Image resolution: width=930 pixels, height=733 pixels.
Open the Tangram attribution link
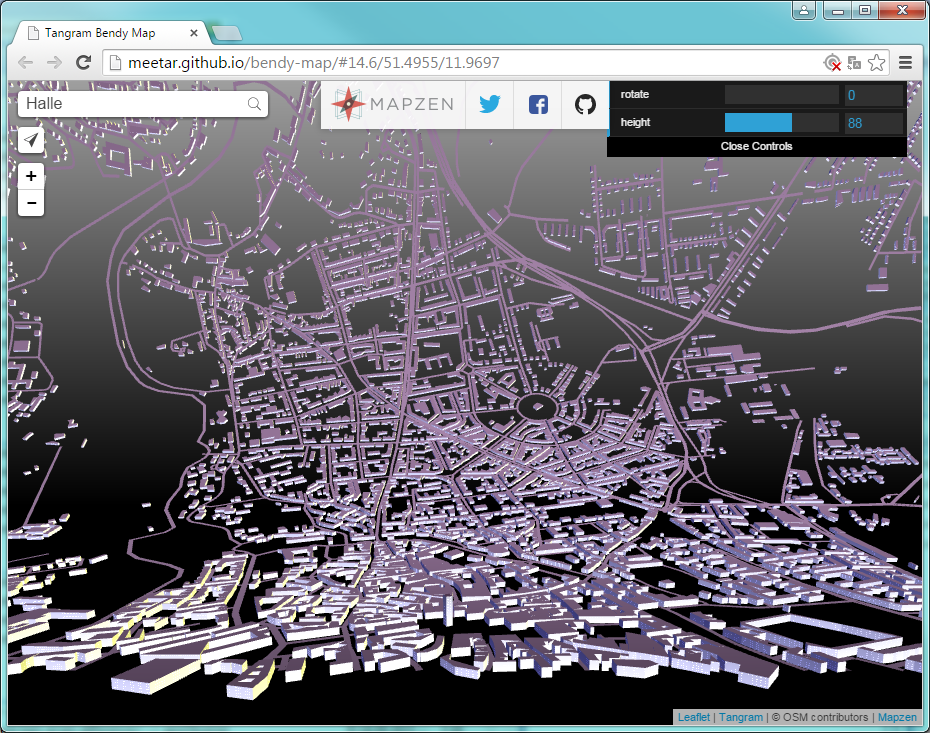tap(740, 717)
